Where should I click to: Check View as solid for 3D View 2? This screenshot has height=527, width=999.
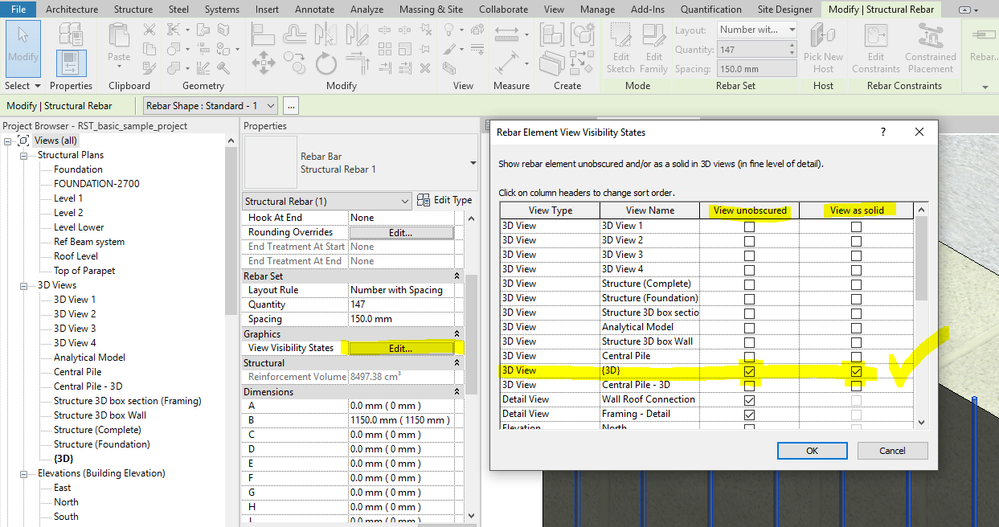tap(856, 242)
